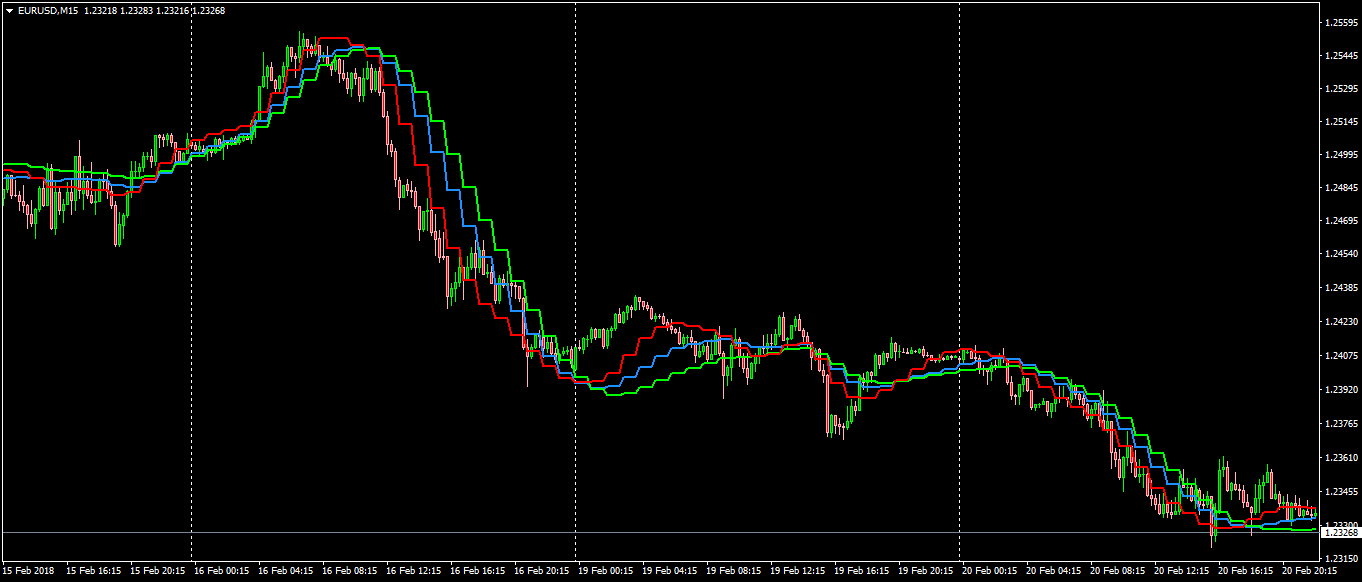Click the 1.24695 price axis label
The width and height of the screenshot is (1362, 582).
(1341, 221)
